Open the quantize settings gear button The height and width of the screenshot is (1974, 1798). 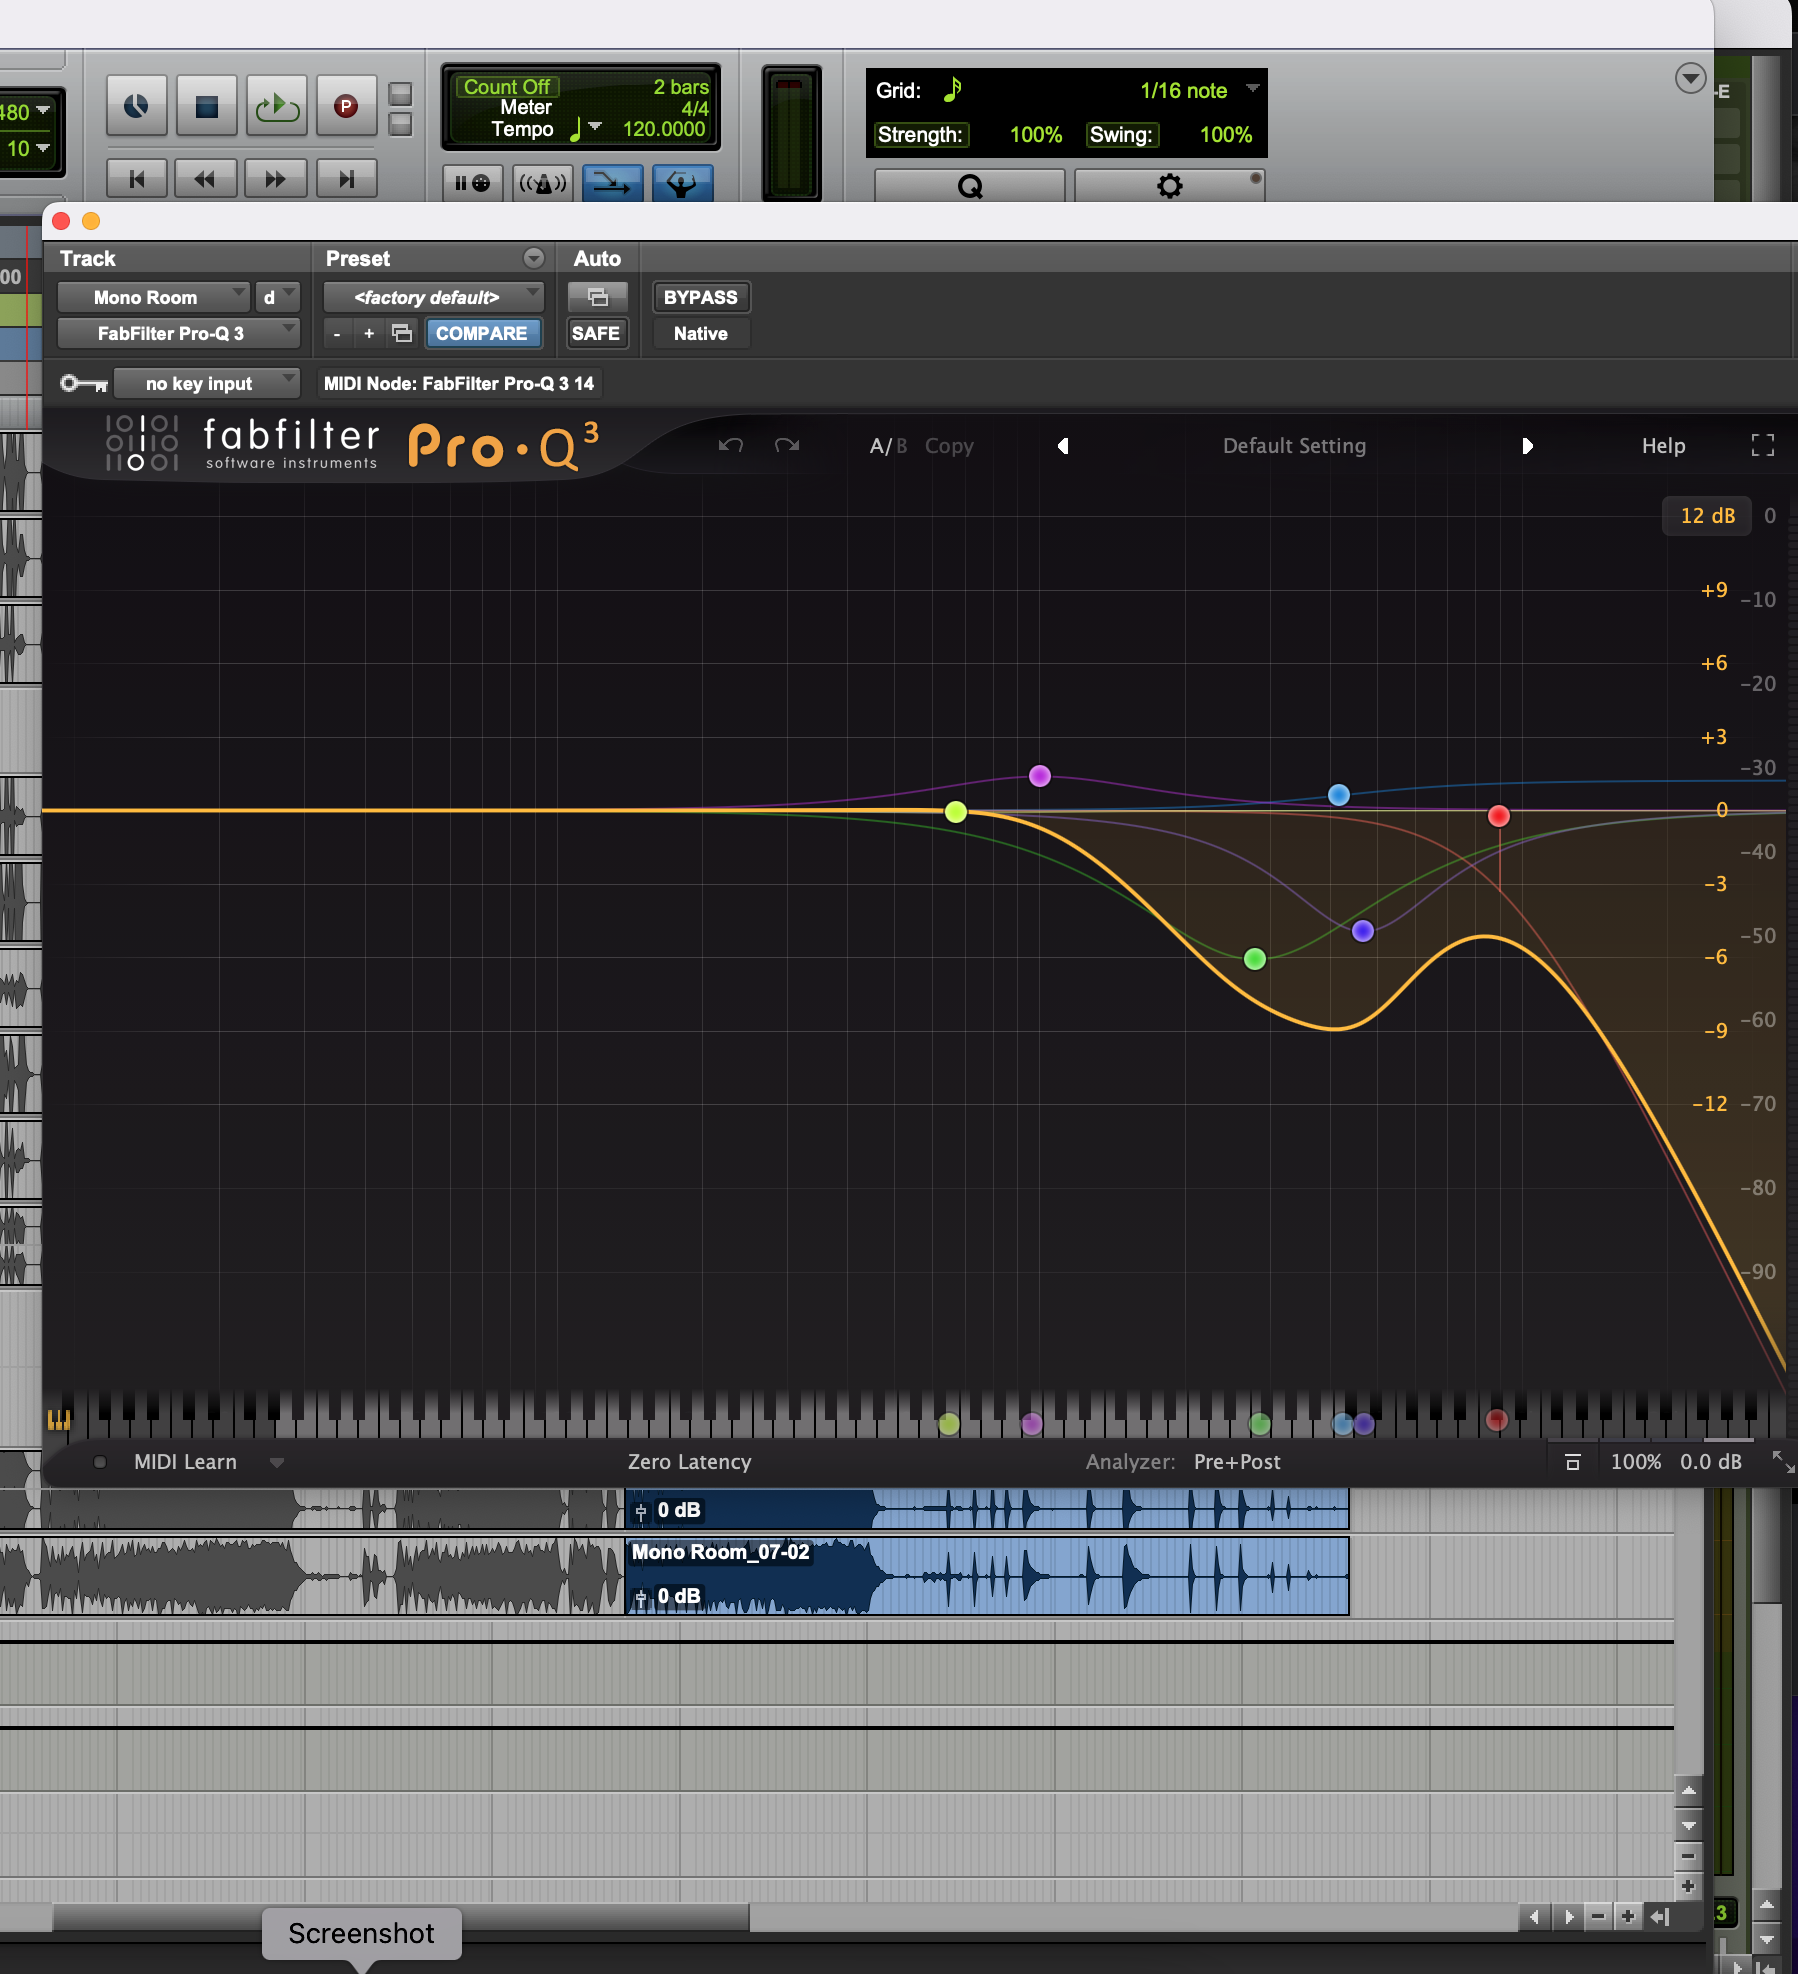[x=1169, y=186]
